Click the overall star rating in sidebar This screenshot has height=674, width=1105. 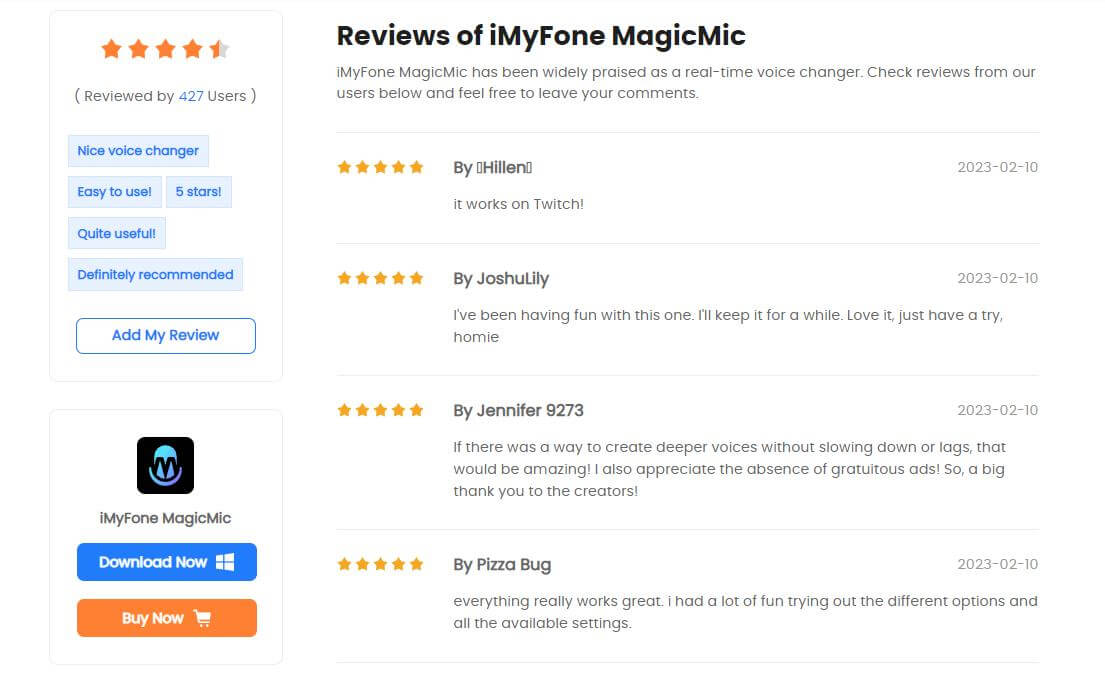click(x=166, y=49)
